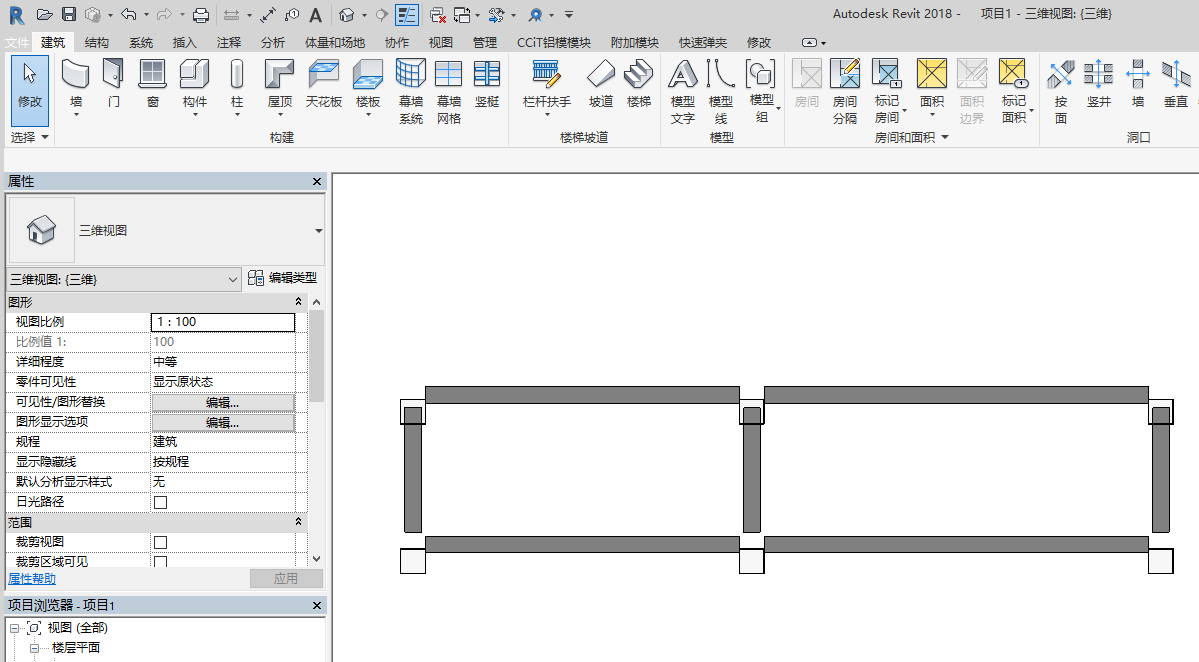Select the 坡道 (Ramp) tool

(601, 84)
